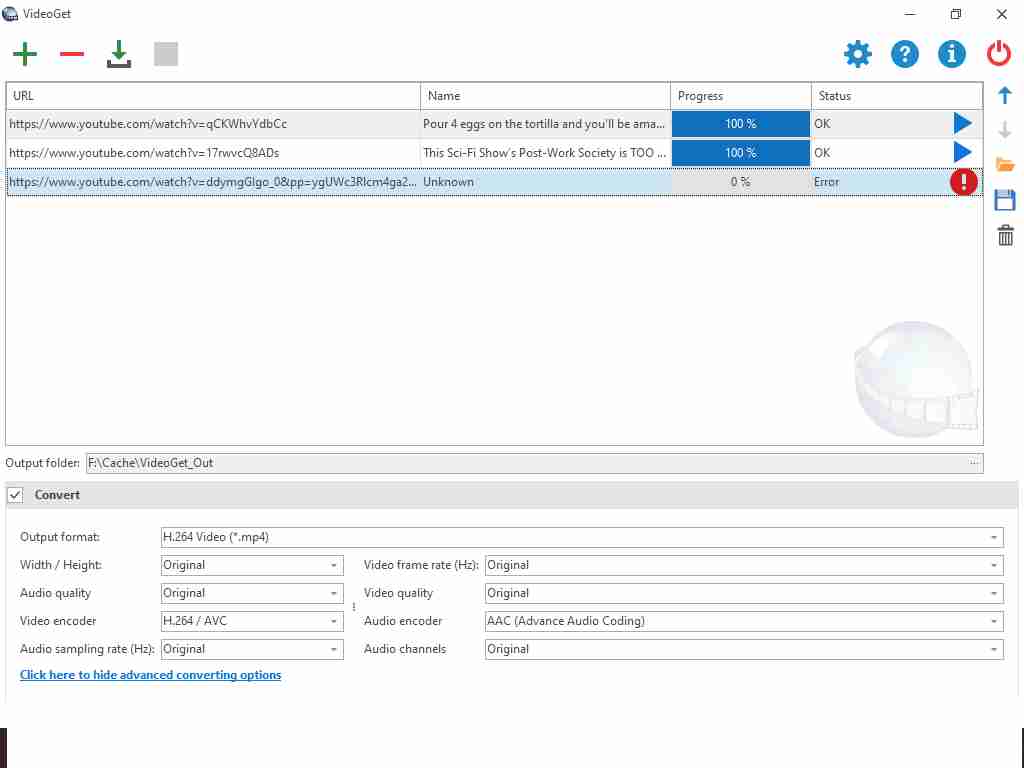Open the Audio encoder dropdown
The width and height of the screenshot is (1024, 768).
tap(744, 621)
